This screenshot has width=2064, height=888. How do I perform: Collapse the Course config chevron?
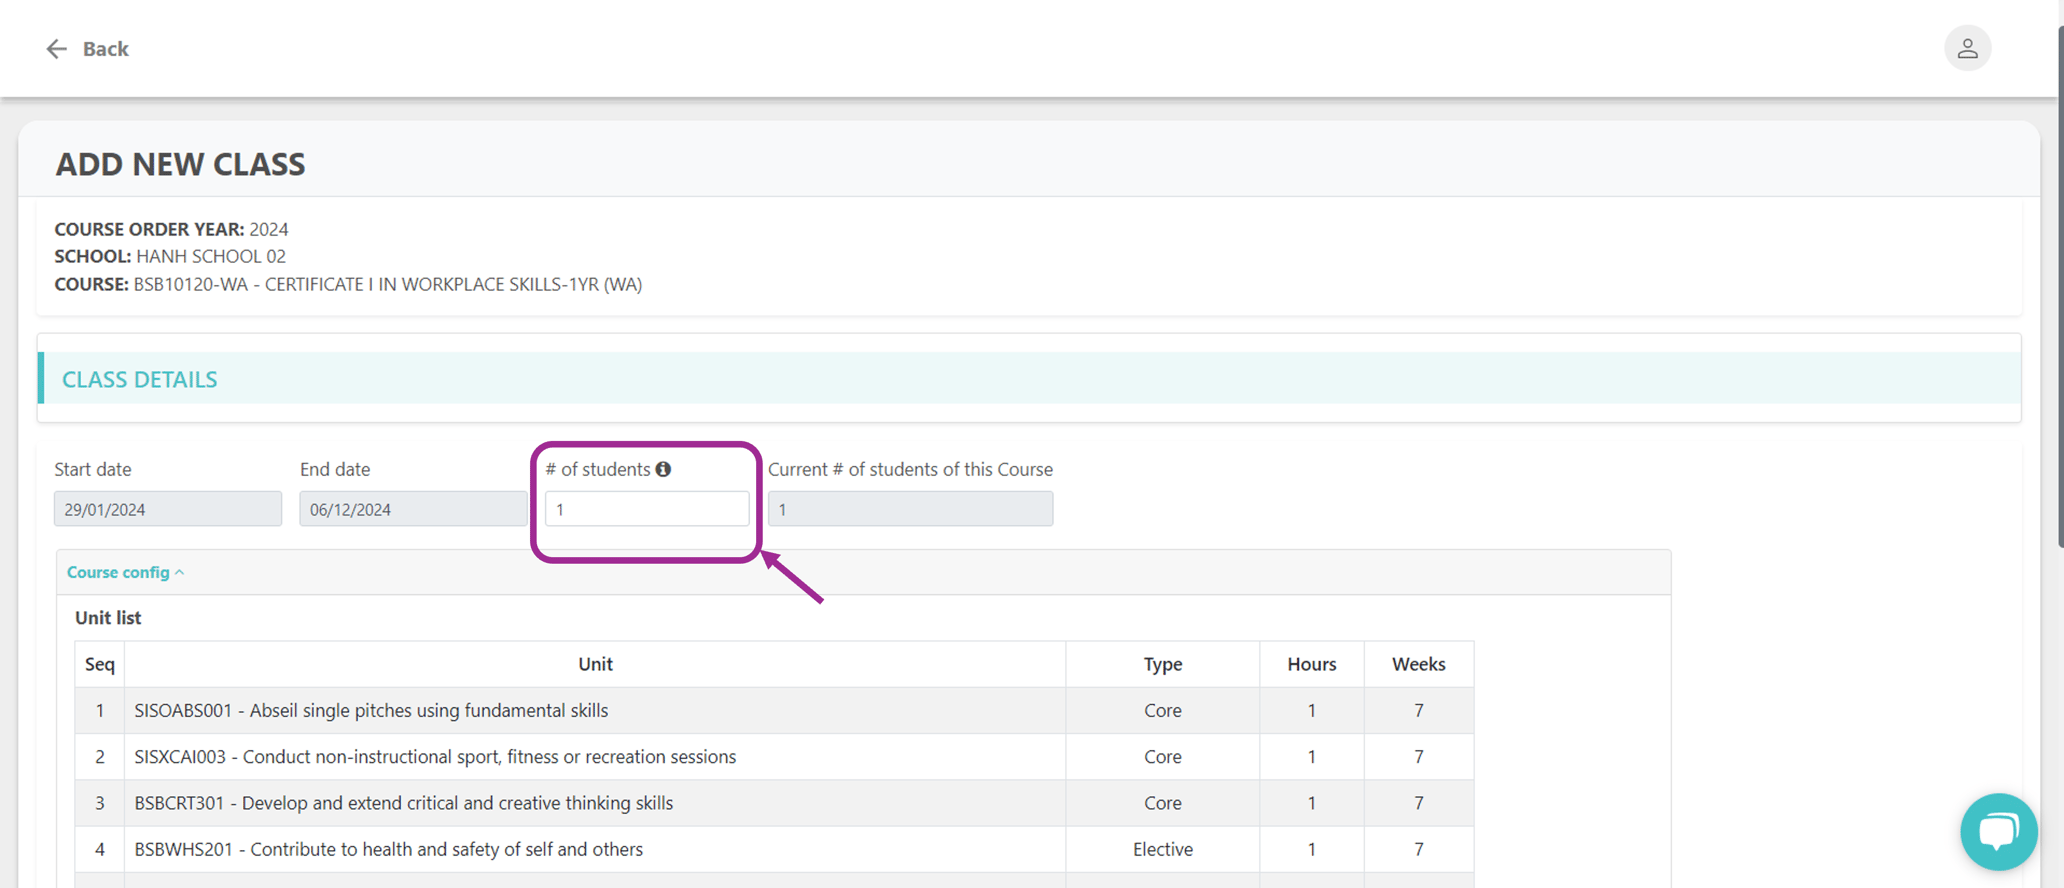pyautogui.click(x=180, y=573)
